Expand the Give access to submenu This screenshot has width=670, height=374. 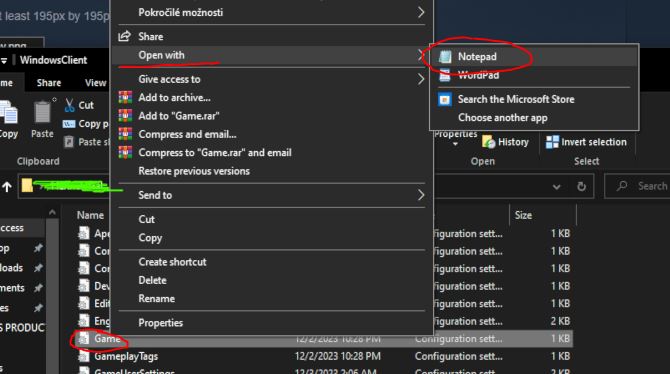tap(272, 79)
